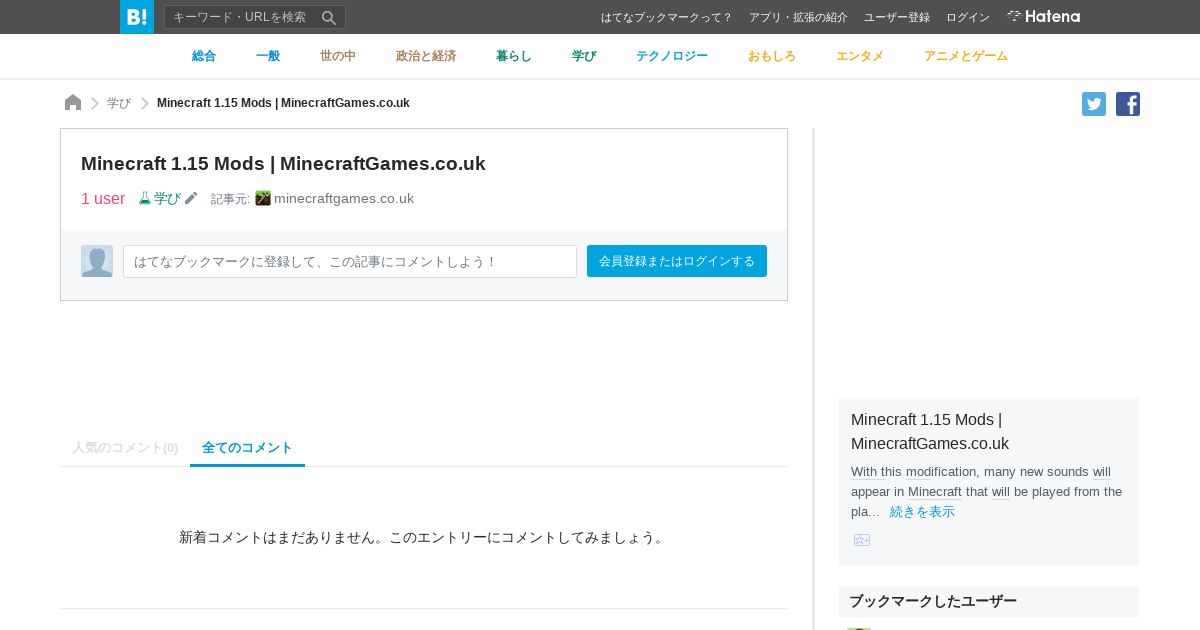The image size is (1200, 630).
Task: Click keyword 'Minecraft' in sidebar summary
Action: [935, 491]
